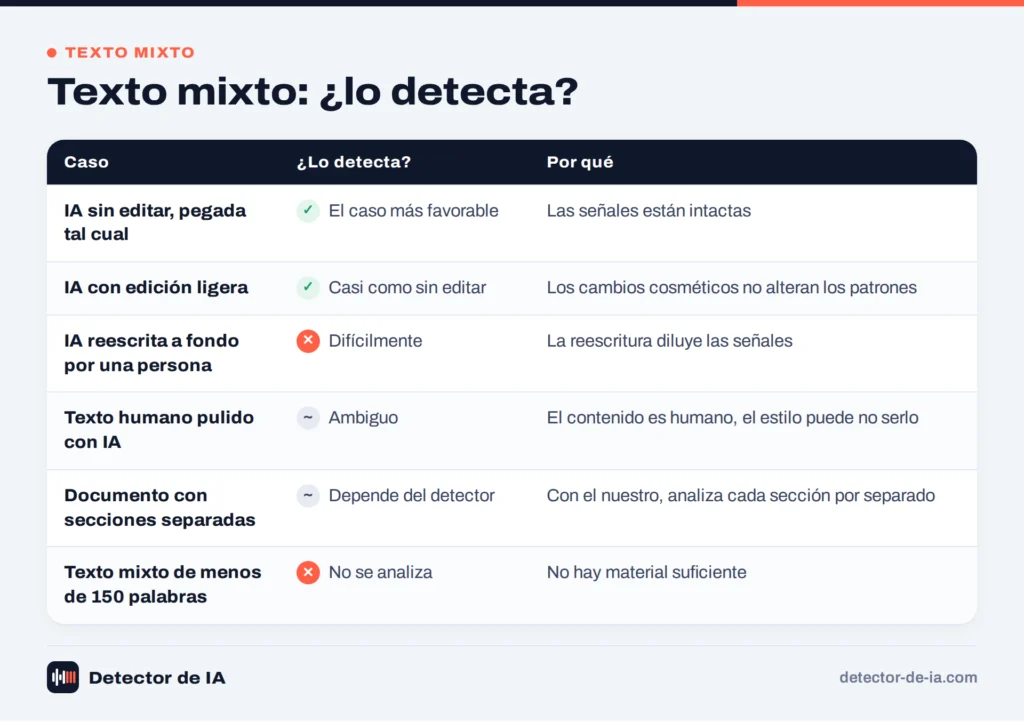Select the 'TEXTO MIXTO' orange label

[130, 53]
